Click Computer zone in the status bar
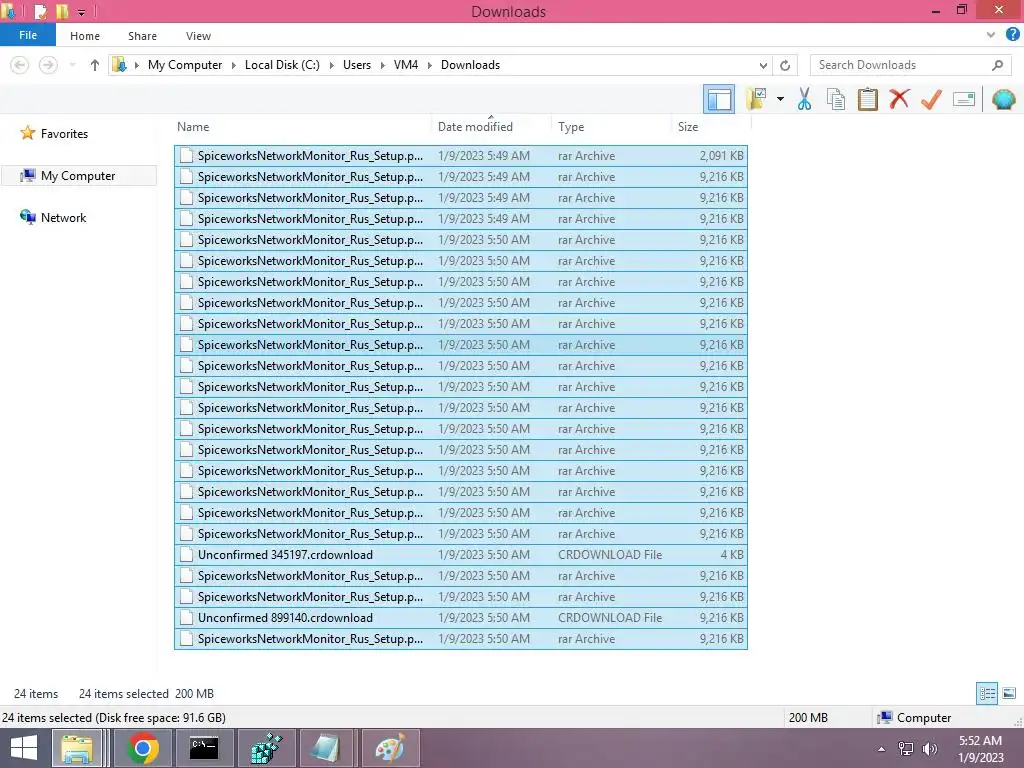This screenshot has width=1024, height=768. pos(914,718)
